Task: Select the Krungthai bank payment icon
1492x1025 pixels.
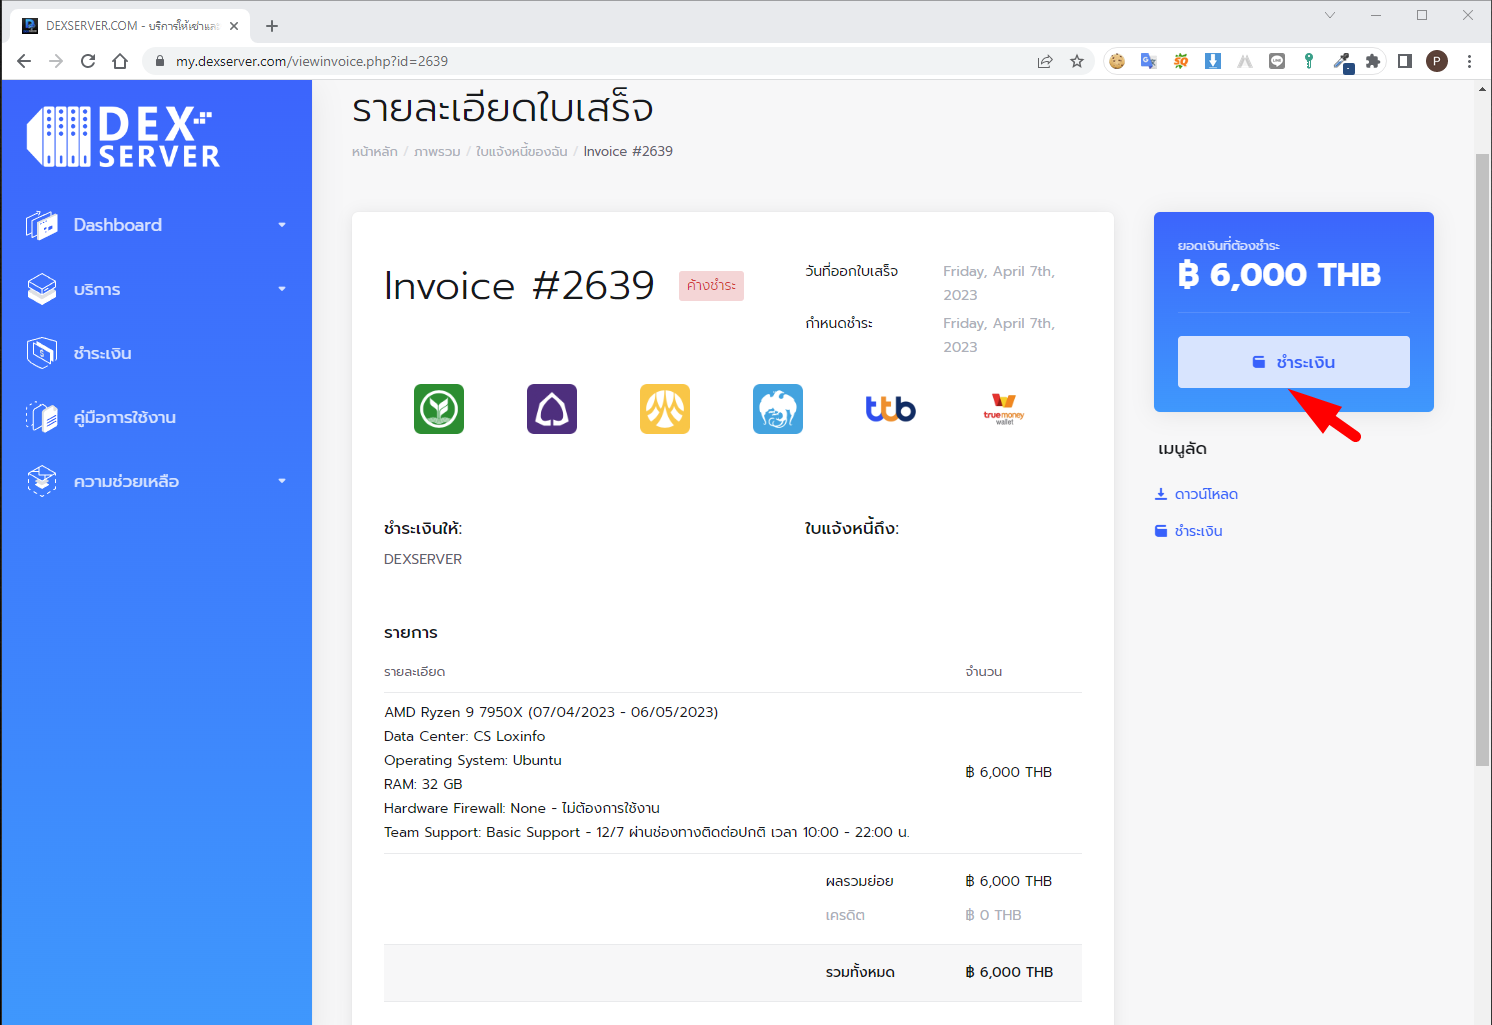Action: tap(778, 408)
